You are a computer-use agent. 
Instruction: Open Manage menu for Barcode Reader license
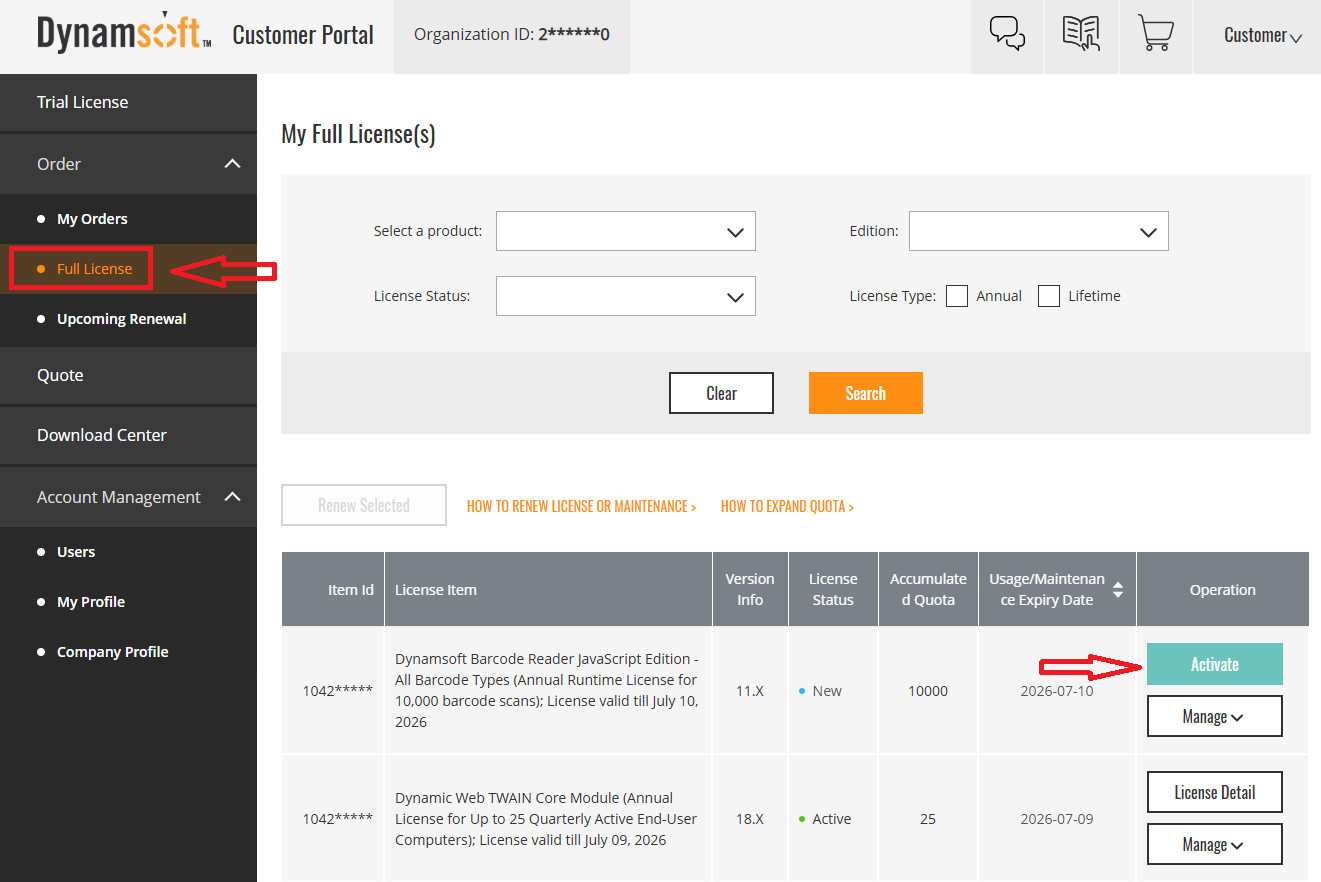(1214, 716)
